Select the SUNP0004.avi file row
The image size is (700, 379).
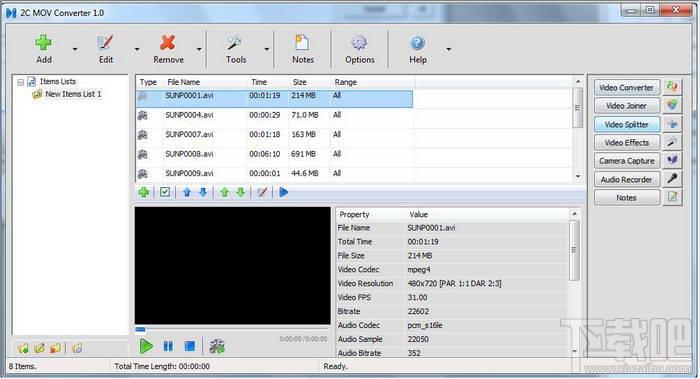click(x=274, y=115)
